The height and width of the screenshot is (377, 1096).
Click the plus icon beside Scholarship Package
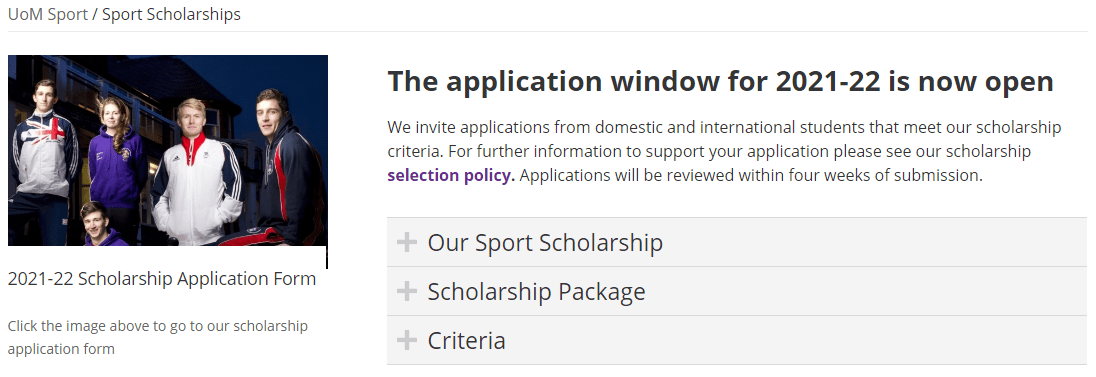click(x=406, y=292)
